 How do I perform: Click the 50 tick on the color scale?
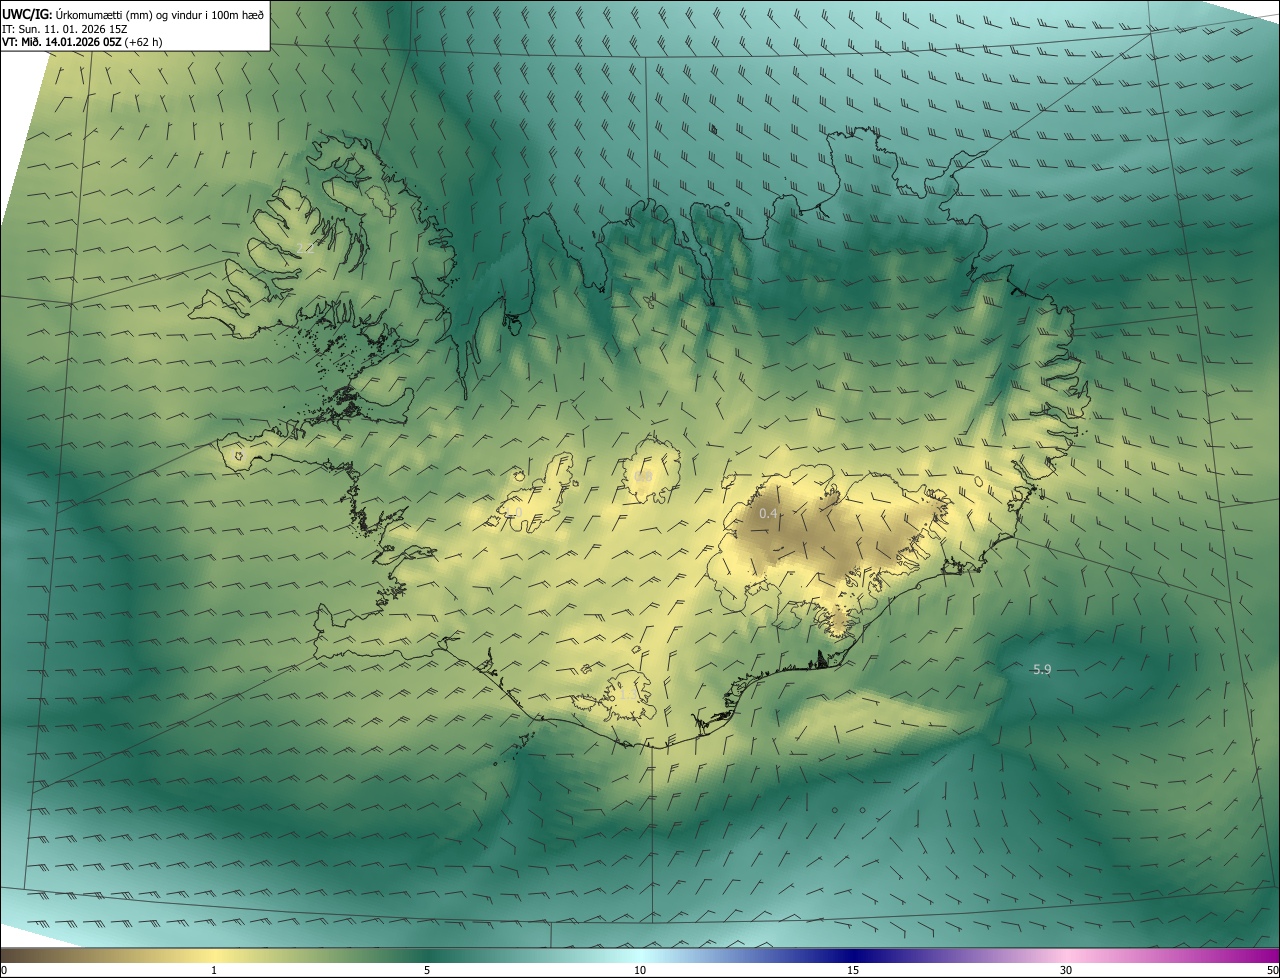pos(1272,970)
